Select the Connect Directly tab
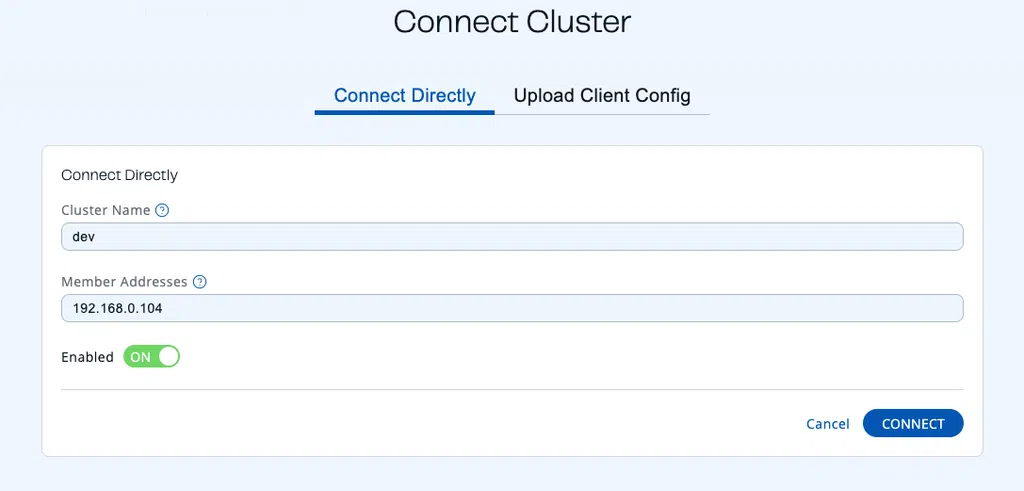 point(405,96)
